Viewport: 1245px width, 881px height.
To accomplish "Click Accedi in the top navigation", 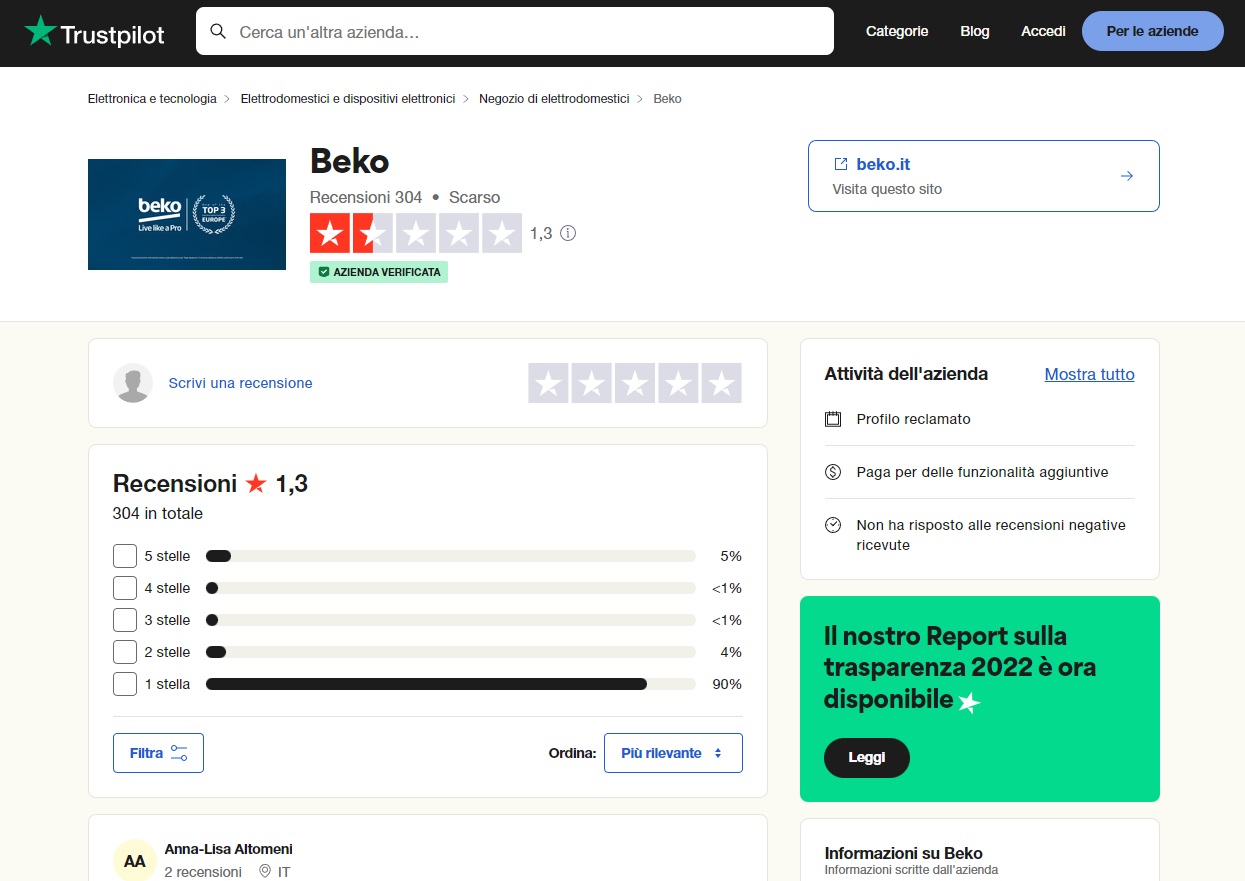I will click(1043, 31).
